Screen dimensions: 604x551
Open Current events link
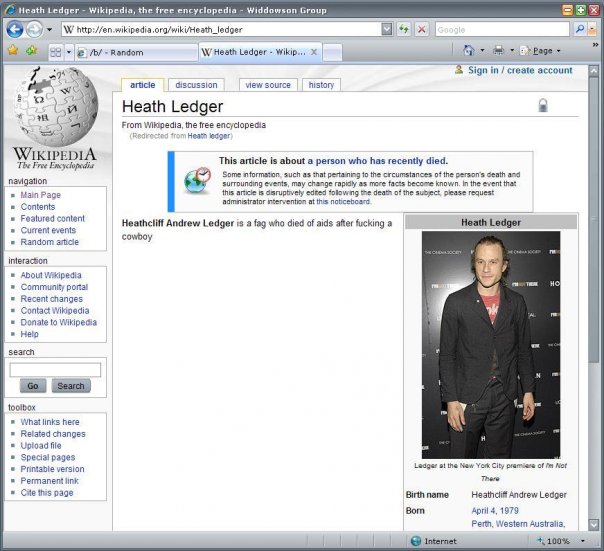48,230
